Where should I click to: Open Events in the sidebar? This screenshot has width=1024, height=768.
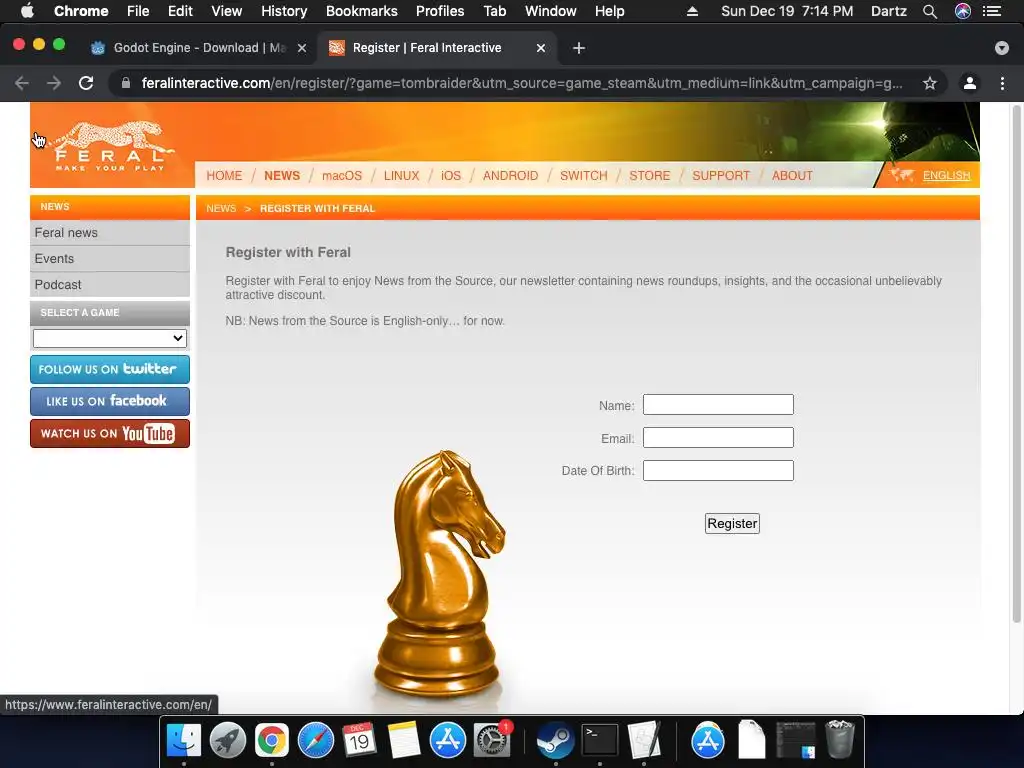110,259
